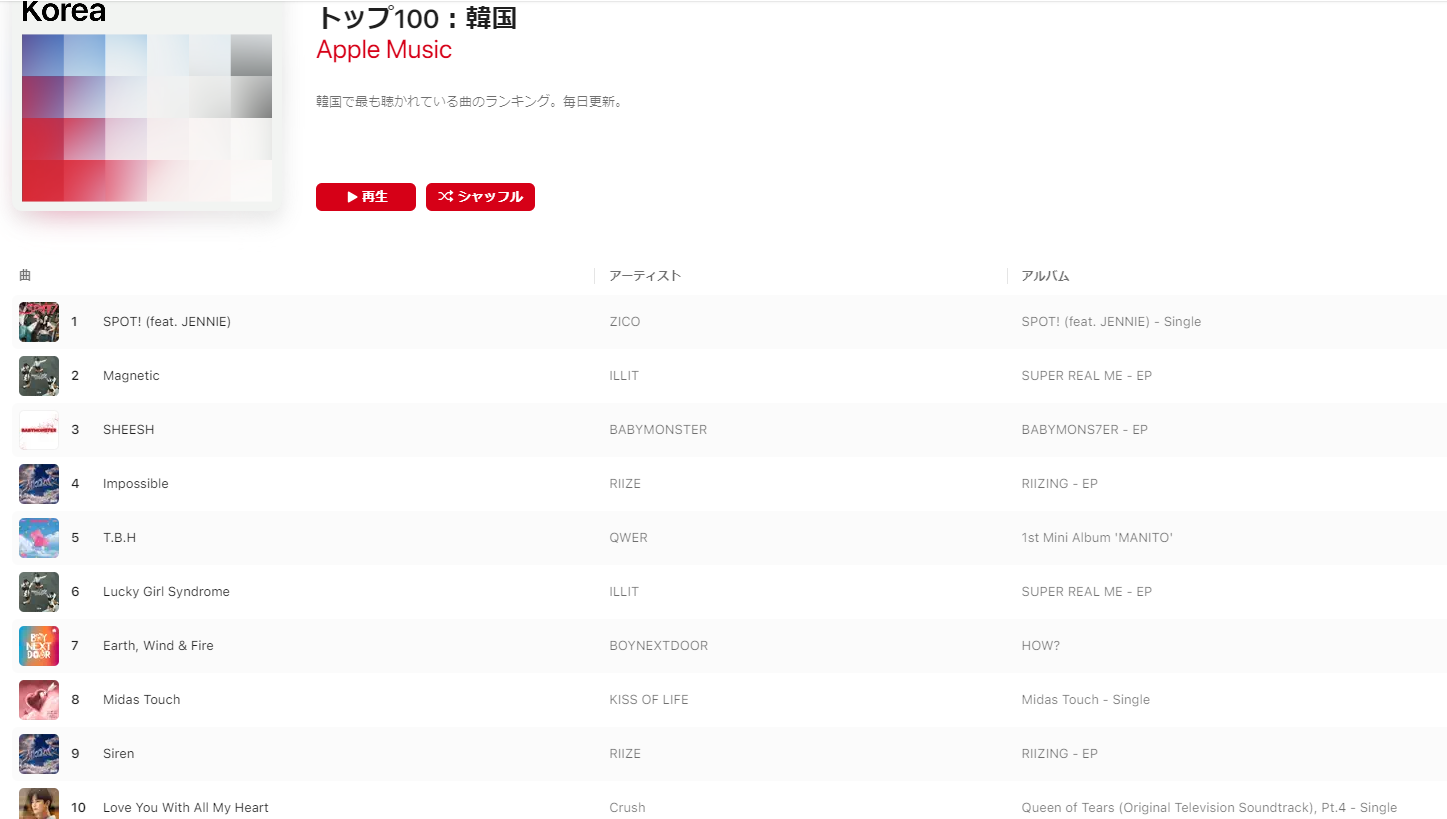The image size is (1447, 819).
Task: Open Queen of Tears Soundtrack Pt.4 album
Action: pyautogui.click(x=1209, y=808)
